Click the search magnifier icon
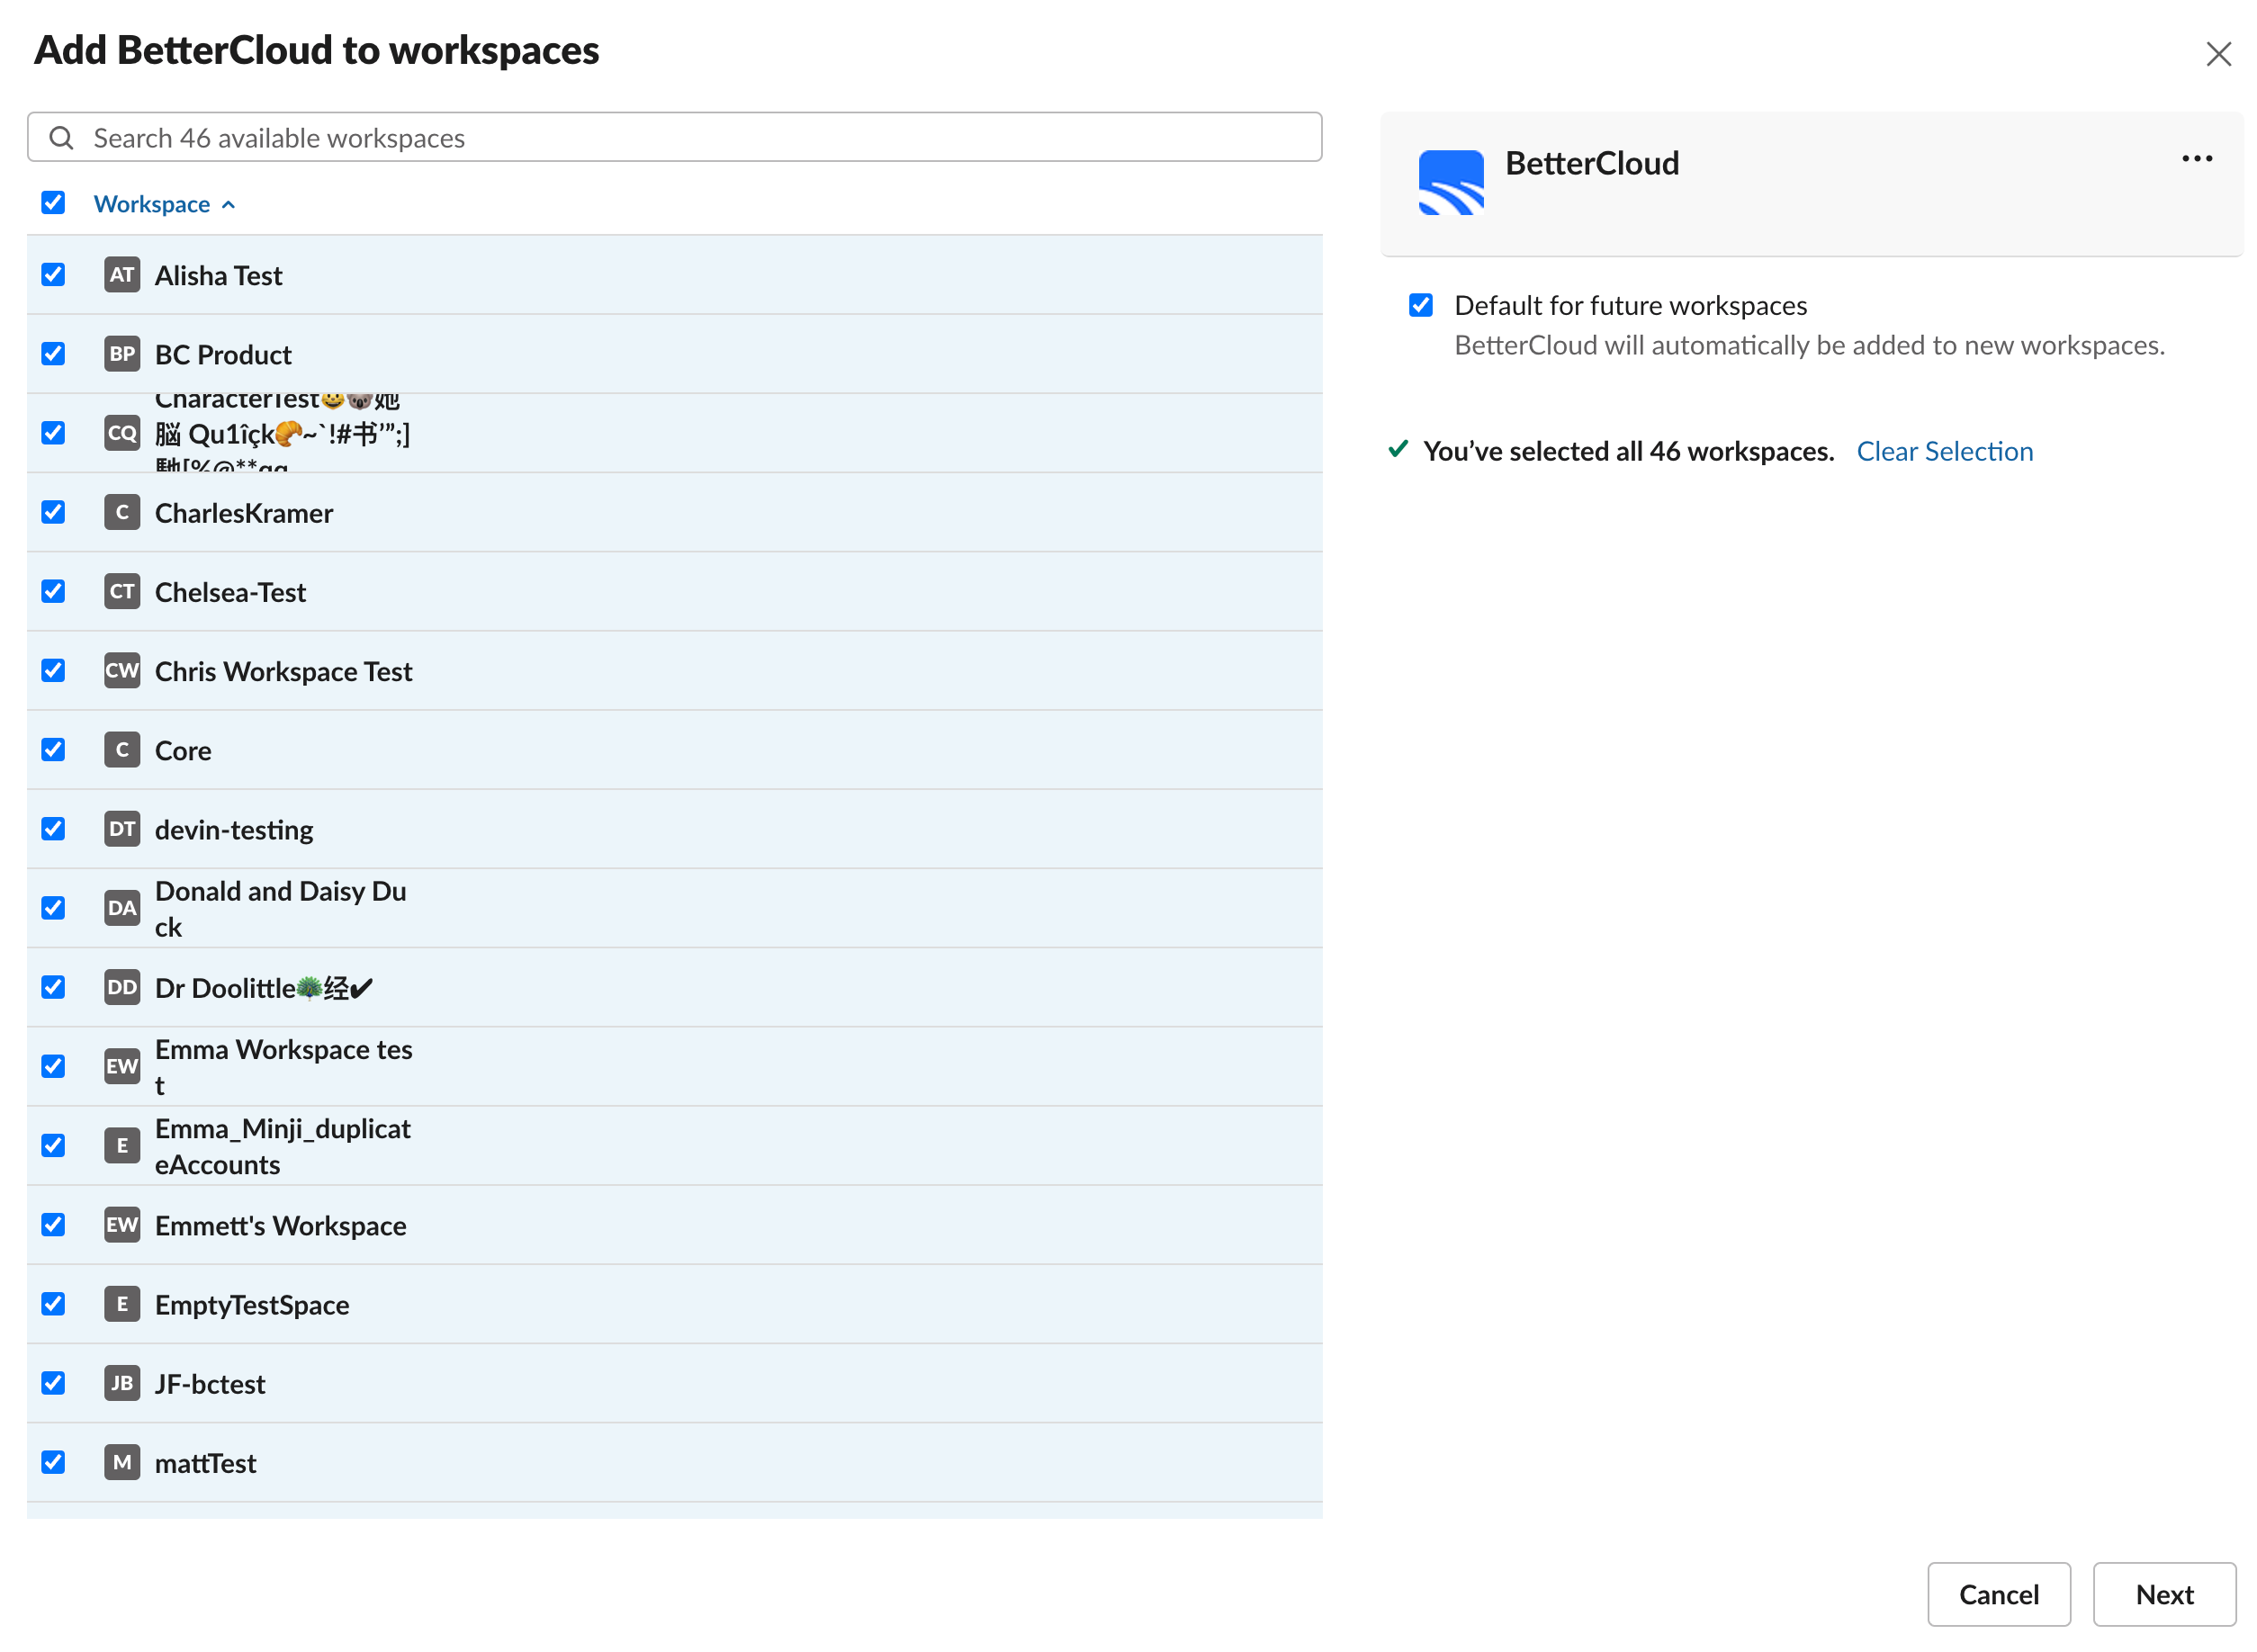Image resolution: width=2257 pixels, height=1652 pixels. pyautogui.click(x=61, y=137)
